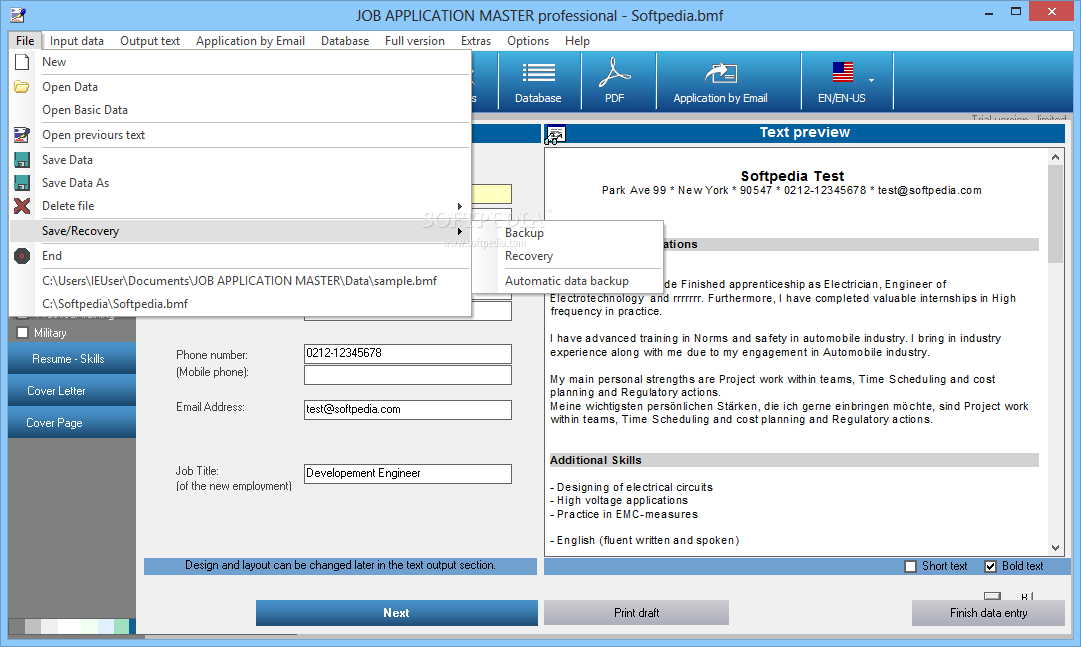
Task: Expand the Delete file submenu arrow
Action: pyautogui.click(x=459, y=206)
